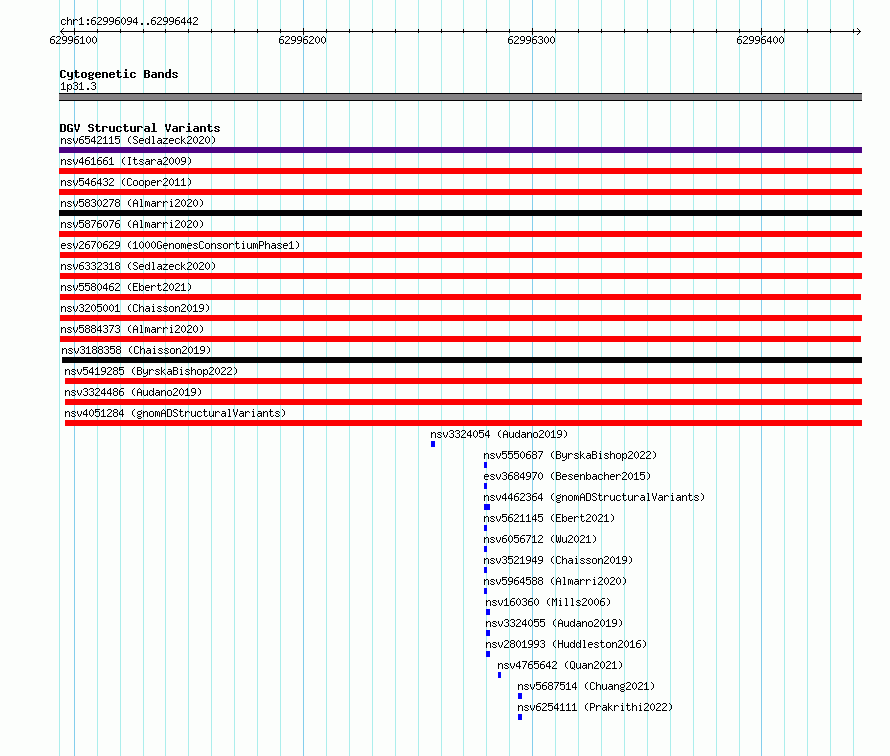The height and width of the screenshot is (756, 890).
Task: Click the black bar under nsv3188358
Action: click(461, 360)
